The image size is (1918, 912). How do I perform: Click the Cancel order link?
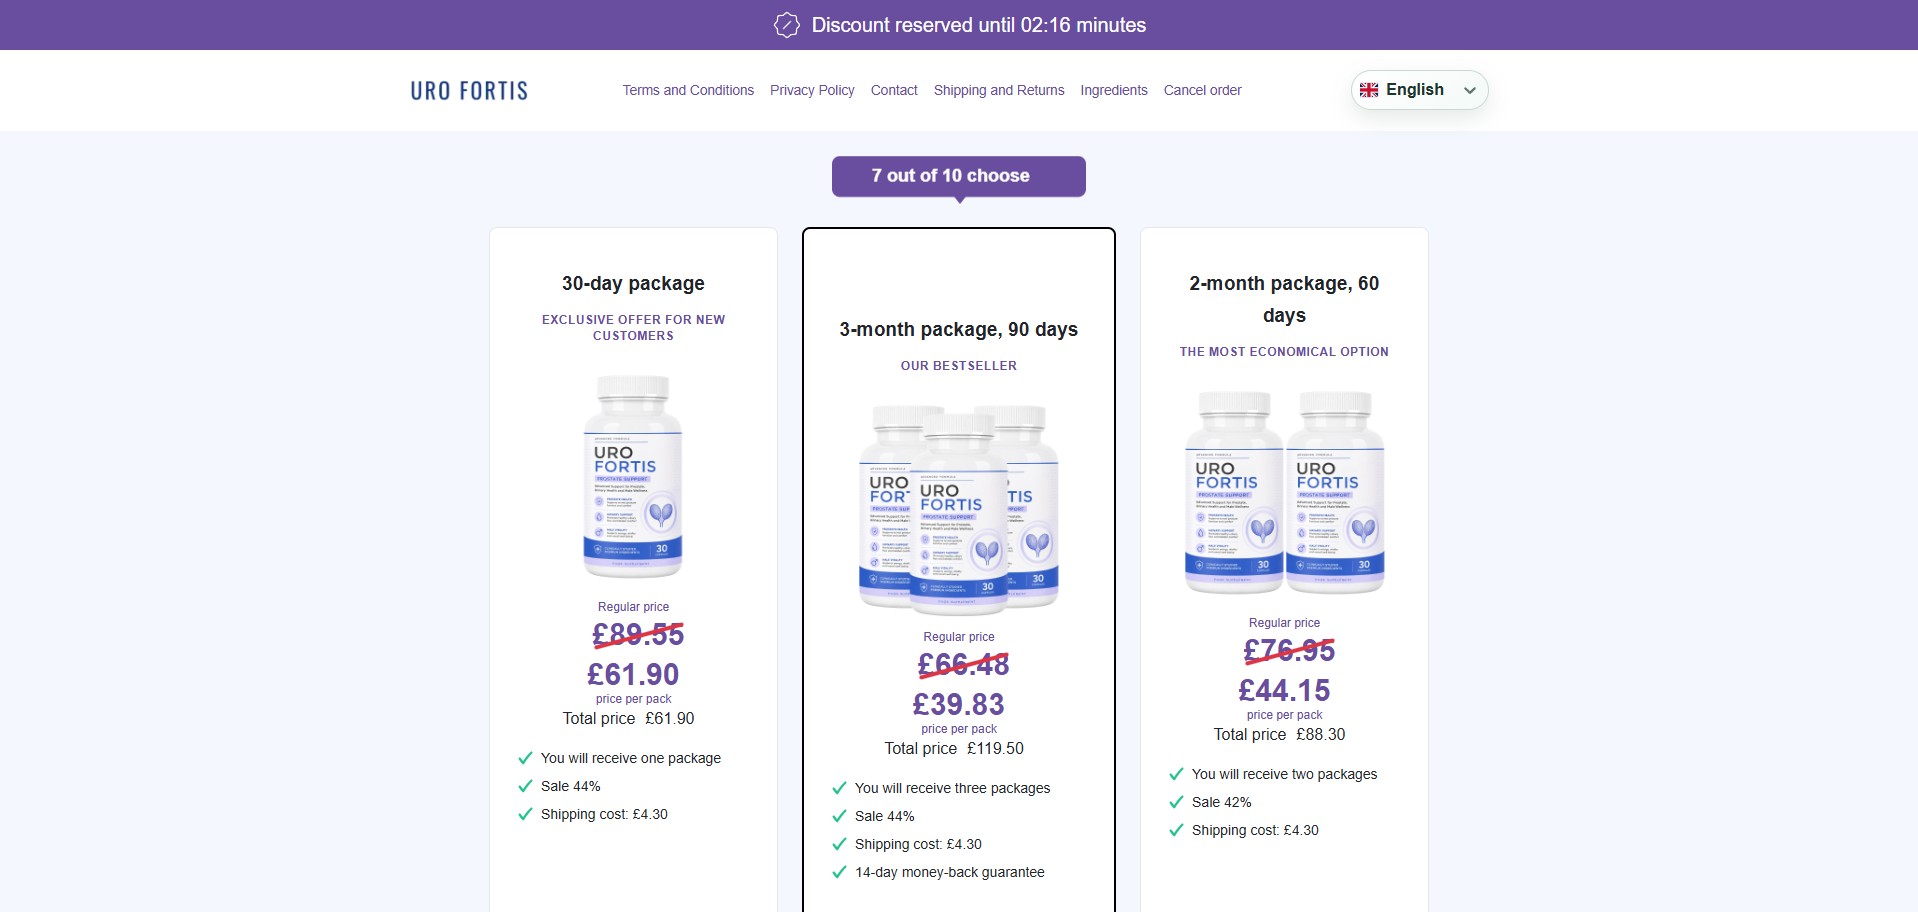tap(1202, 90)
